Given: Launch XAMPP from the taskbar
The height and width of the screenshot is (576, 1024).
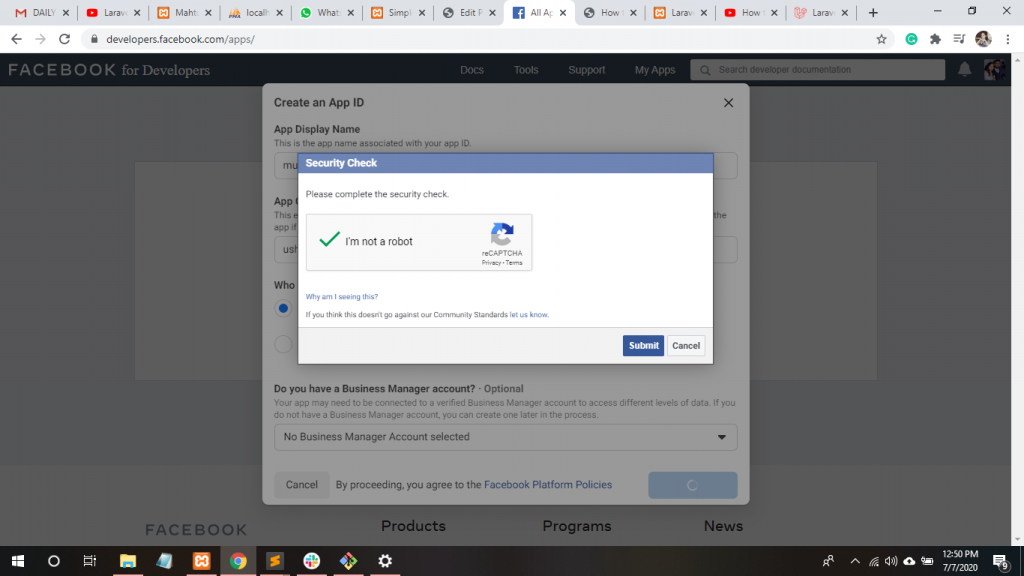Looking at the screenshot, I should click(x=201, y=561).
